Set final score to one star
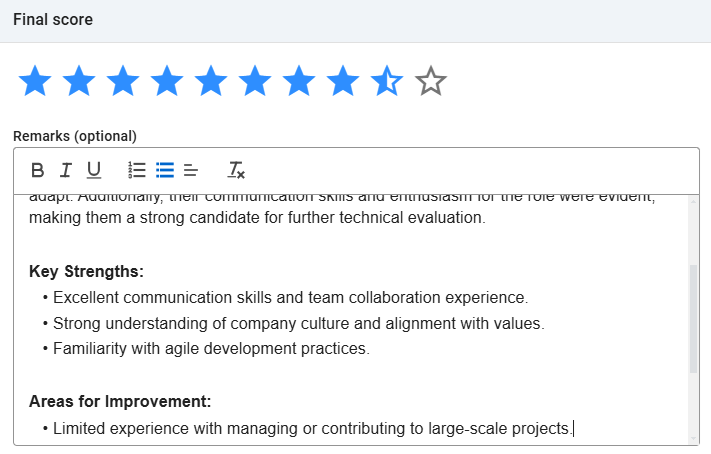711x454 pixels. click(34, 81)
